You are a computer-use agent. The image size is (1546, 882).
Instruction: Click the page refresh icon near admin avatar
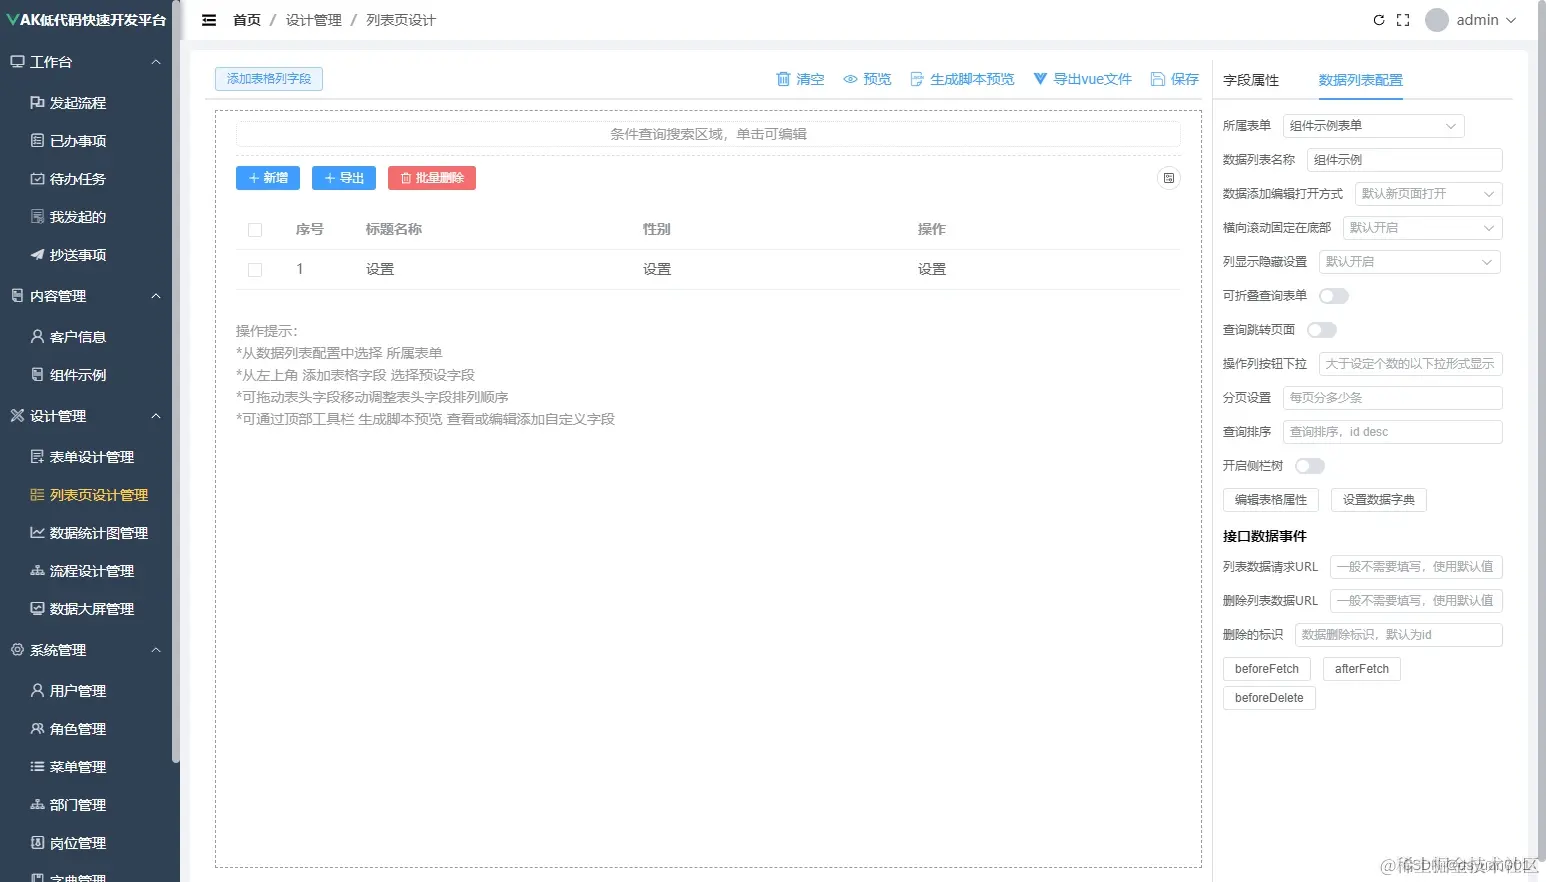(1379, 19)
